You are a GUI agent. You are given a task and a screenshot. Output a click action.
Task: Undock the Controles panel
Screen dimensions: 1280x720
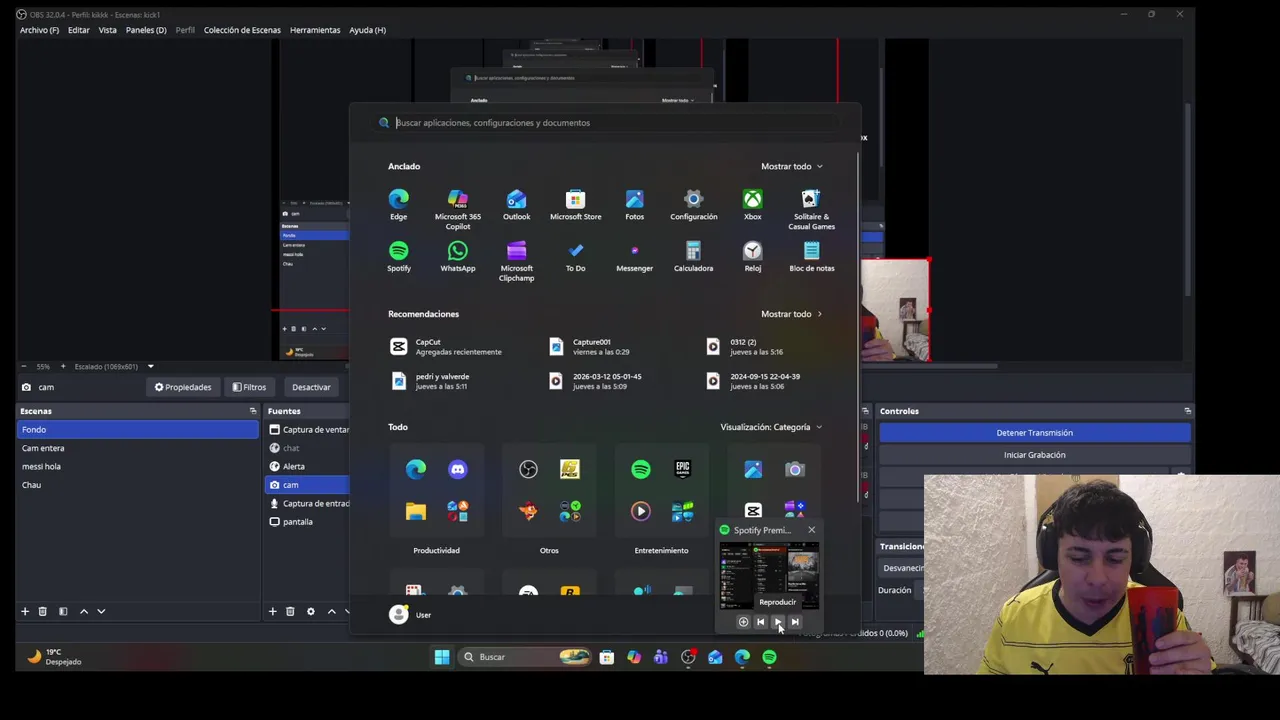click(x=1187, y=411)
